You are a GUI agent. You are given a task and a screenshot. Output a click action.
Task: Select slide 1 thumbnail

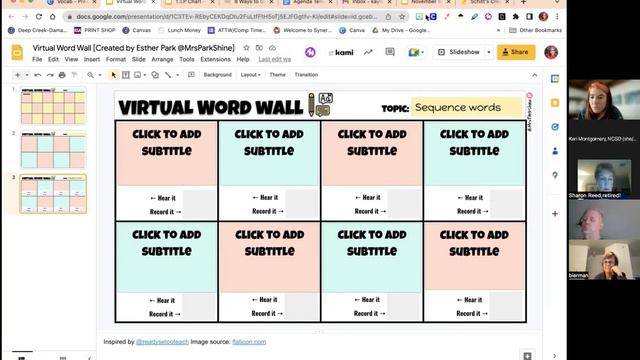point(53,106)
